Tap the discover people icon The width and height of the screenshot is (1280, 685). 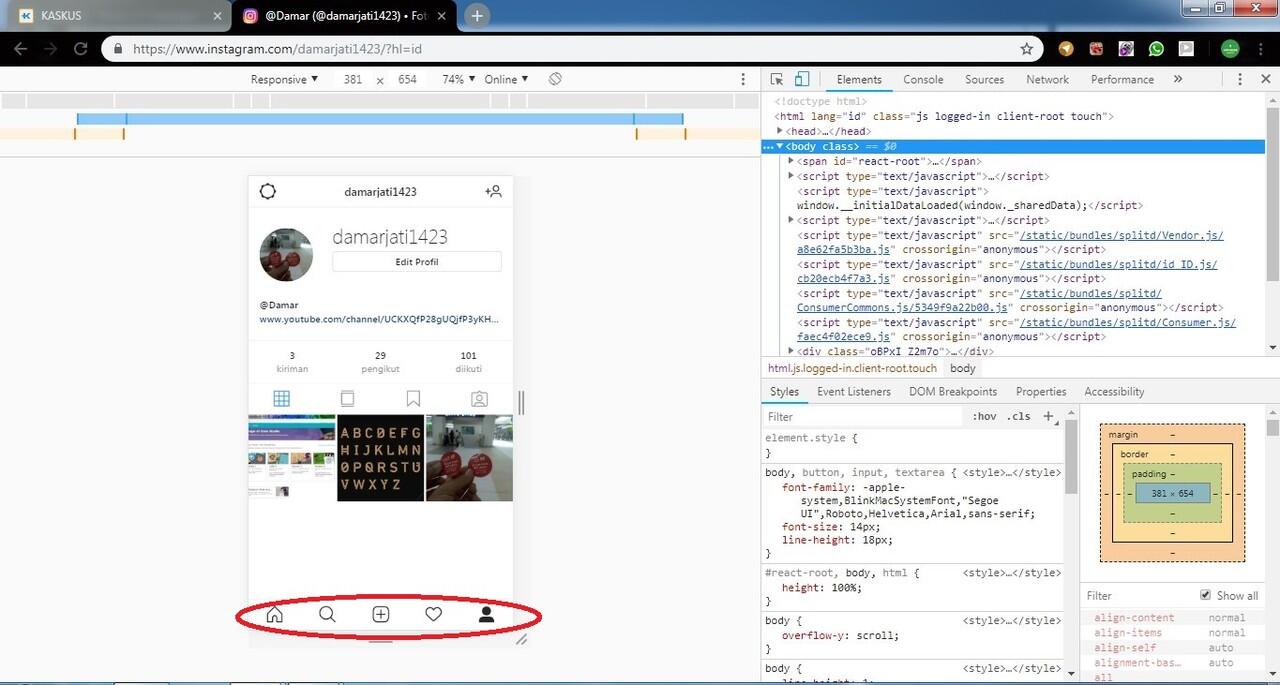(493, 191)
